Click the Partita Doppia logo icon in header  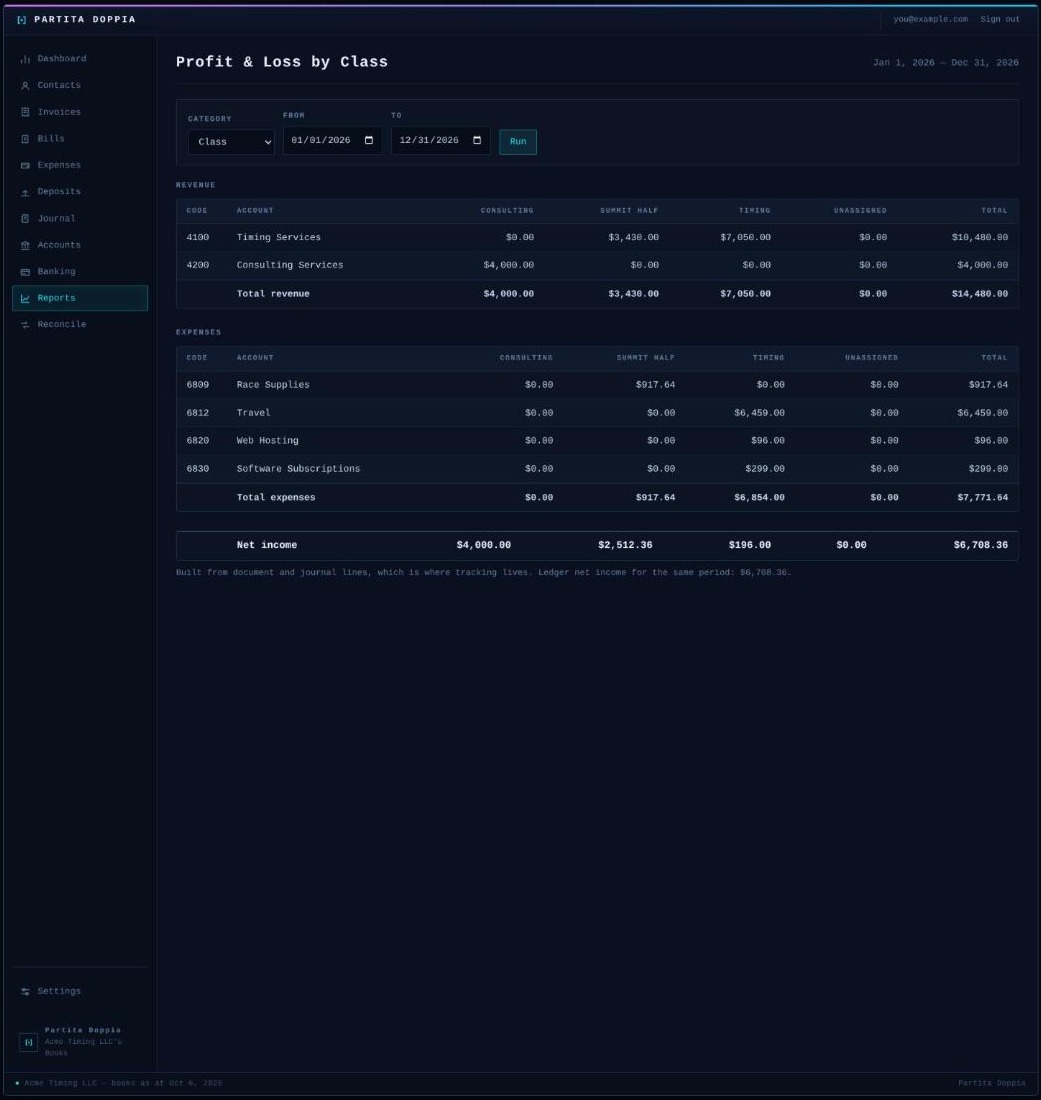point(22,20)
